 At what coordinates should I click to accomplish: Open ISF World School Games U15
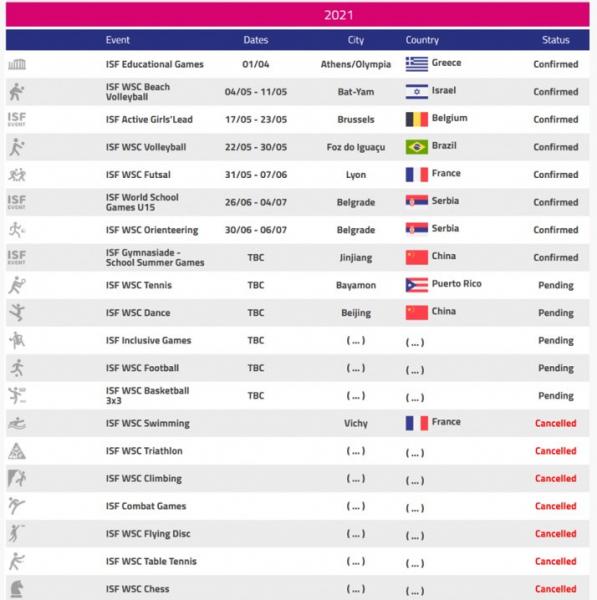click(142, 202)
